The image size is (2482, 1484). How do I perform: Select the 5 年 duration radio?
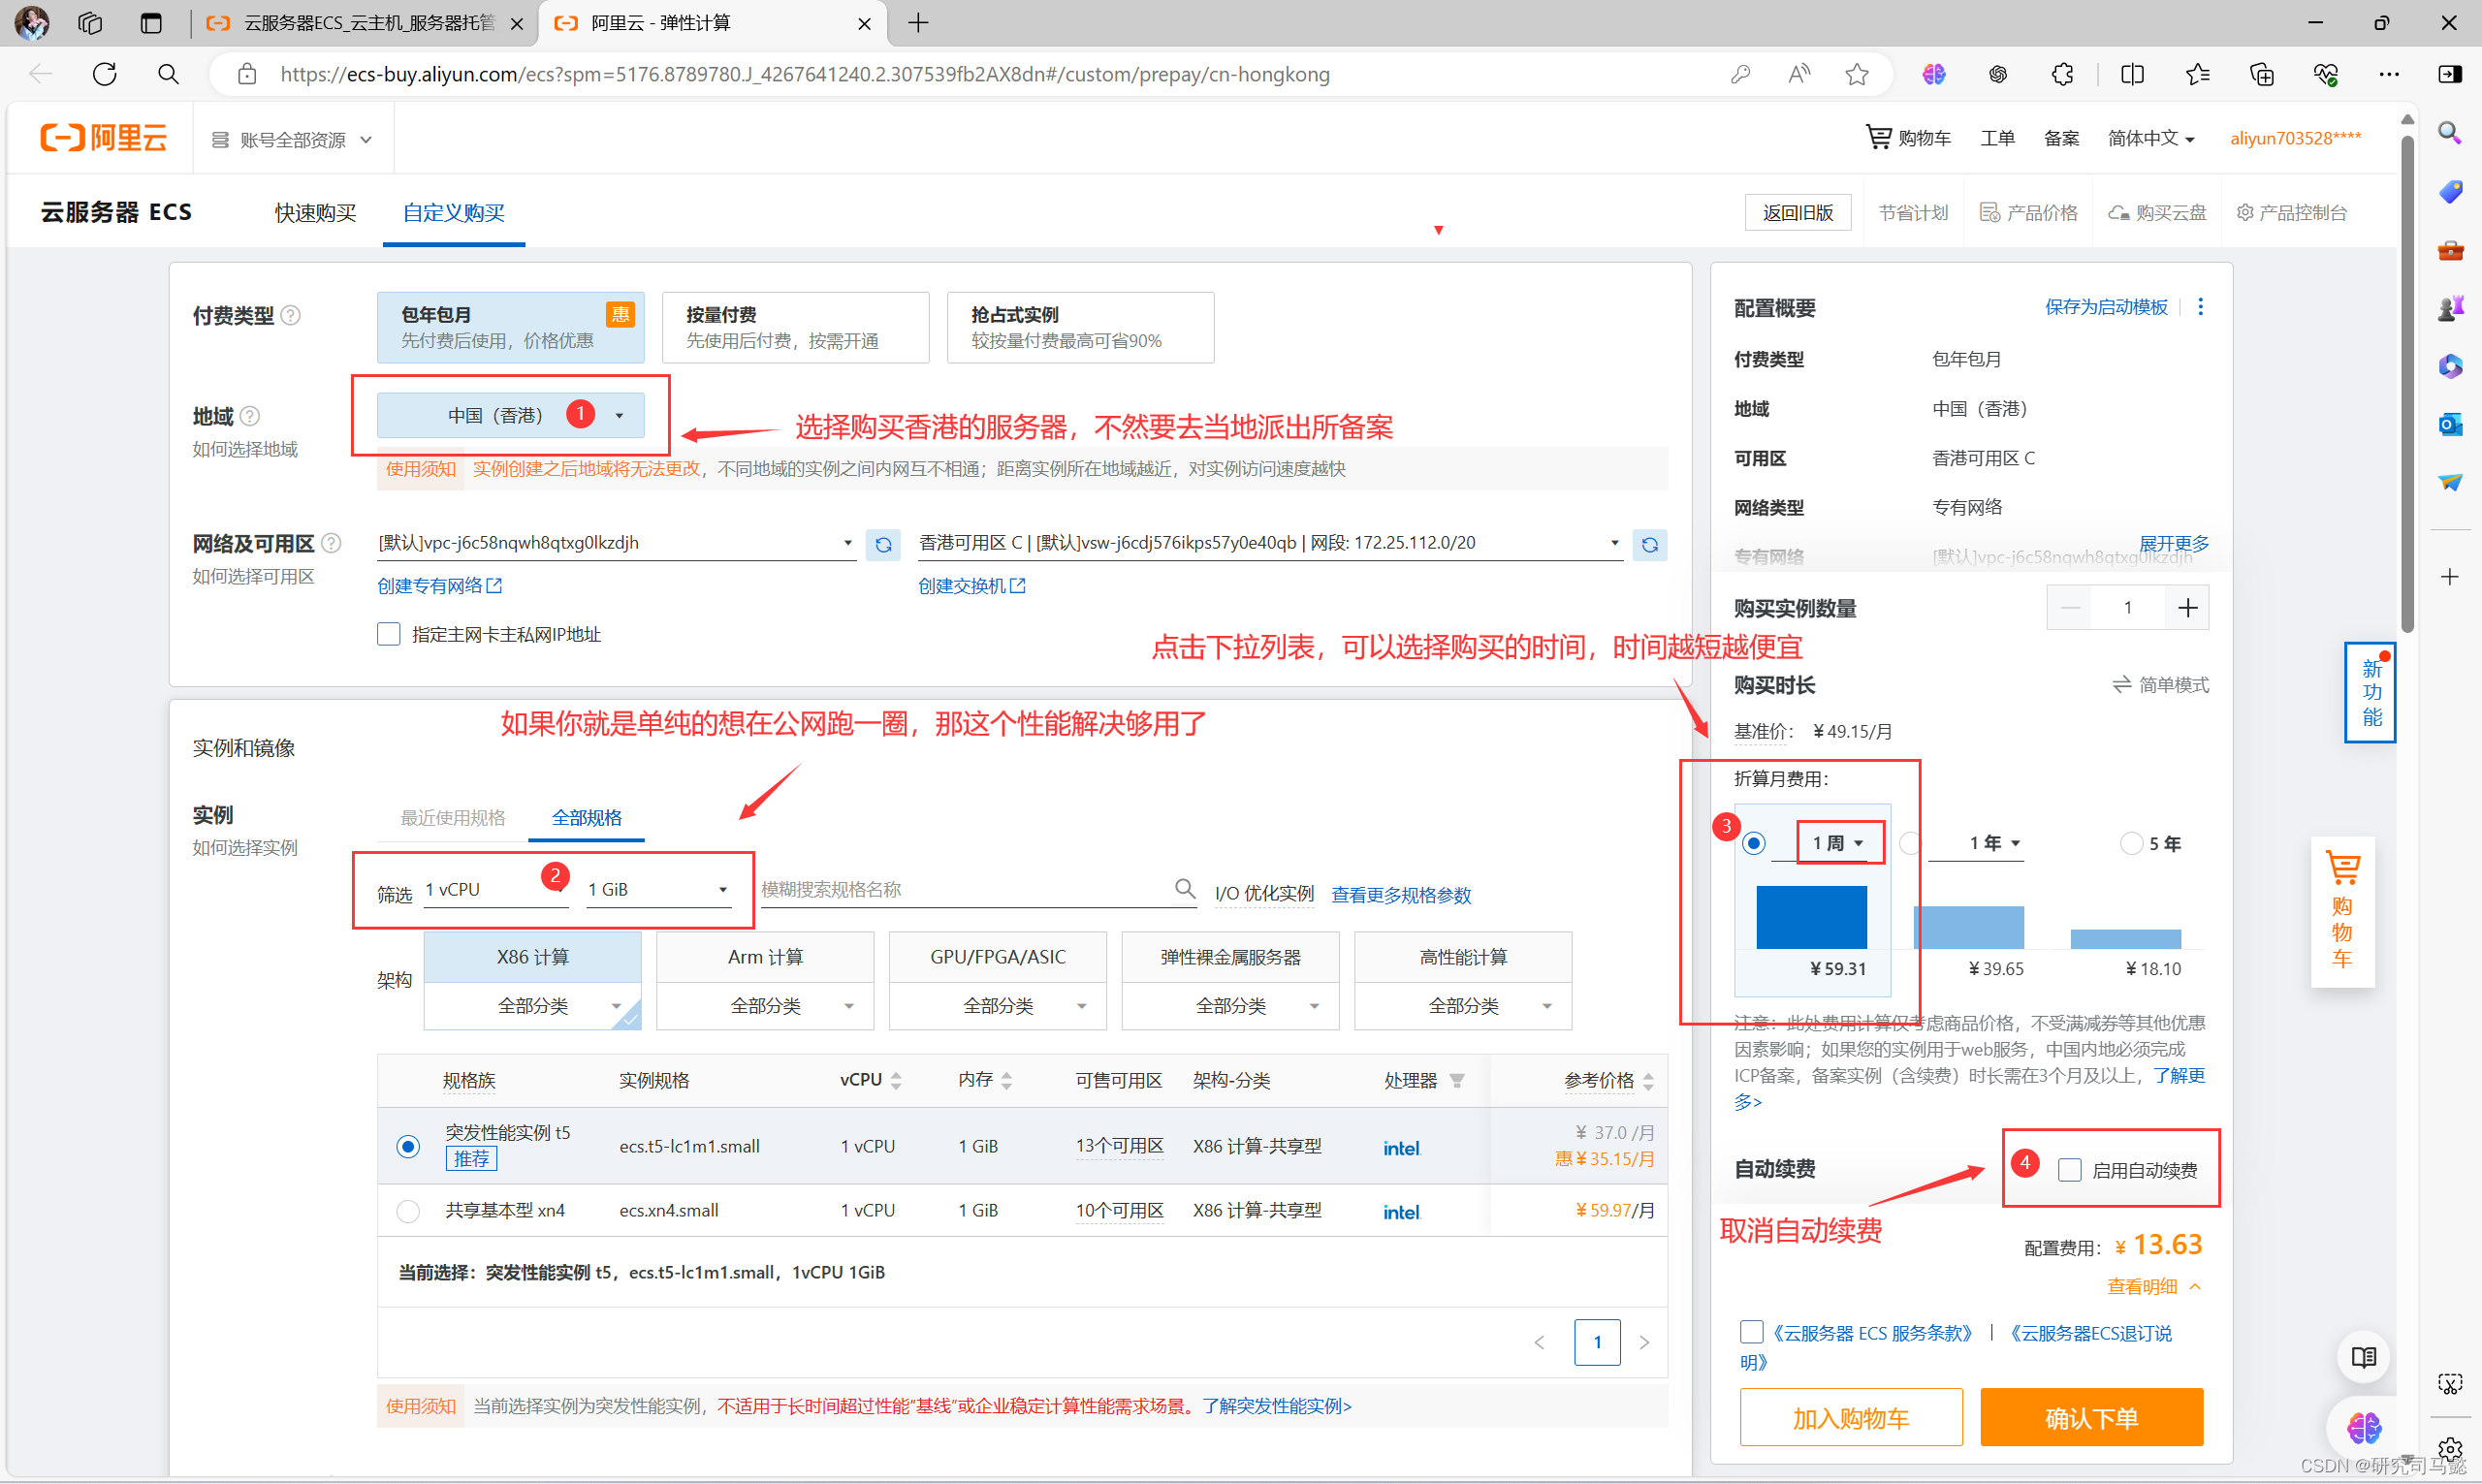point(2131,843)
